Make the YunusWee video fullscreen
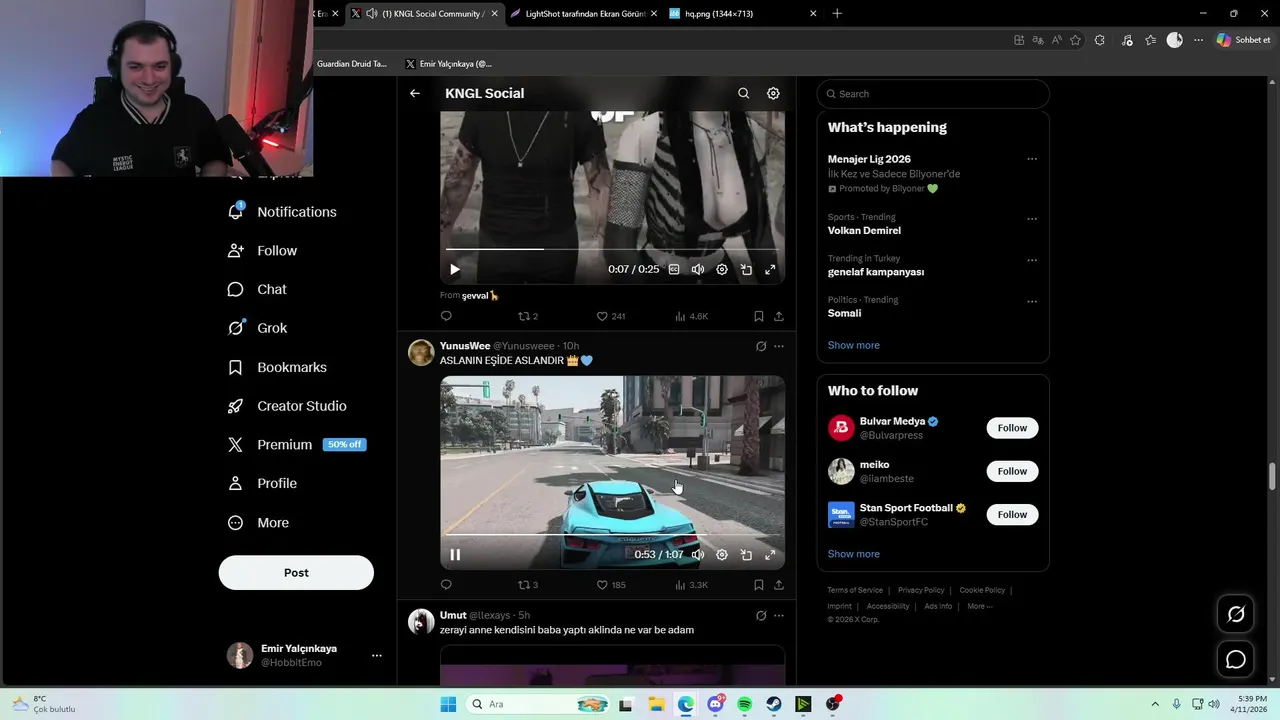This screenshot has height=720, width=1280. point(770,555)
